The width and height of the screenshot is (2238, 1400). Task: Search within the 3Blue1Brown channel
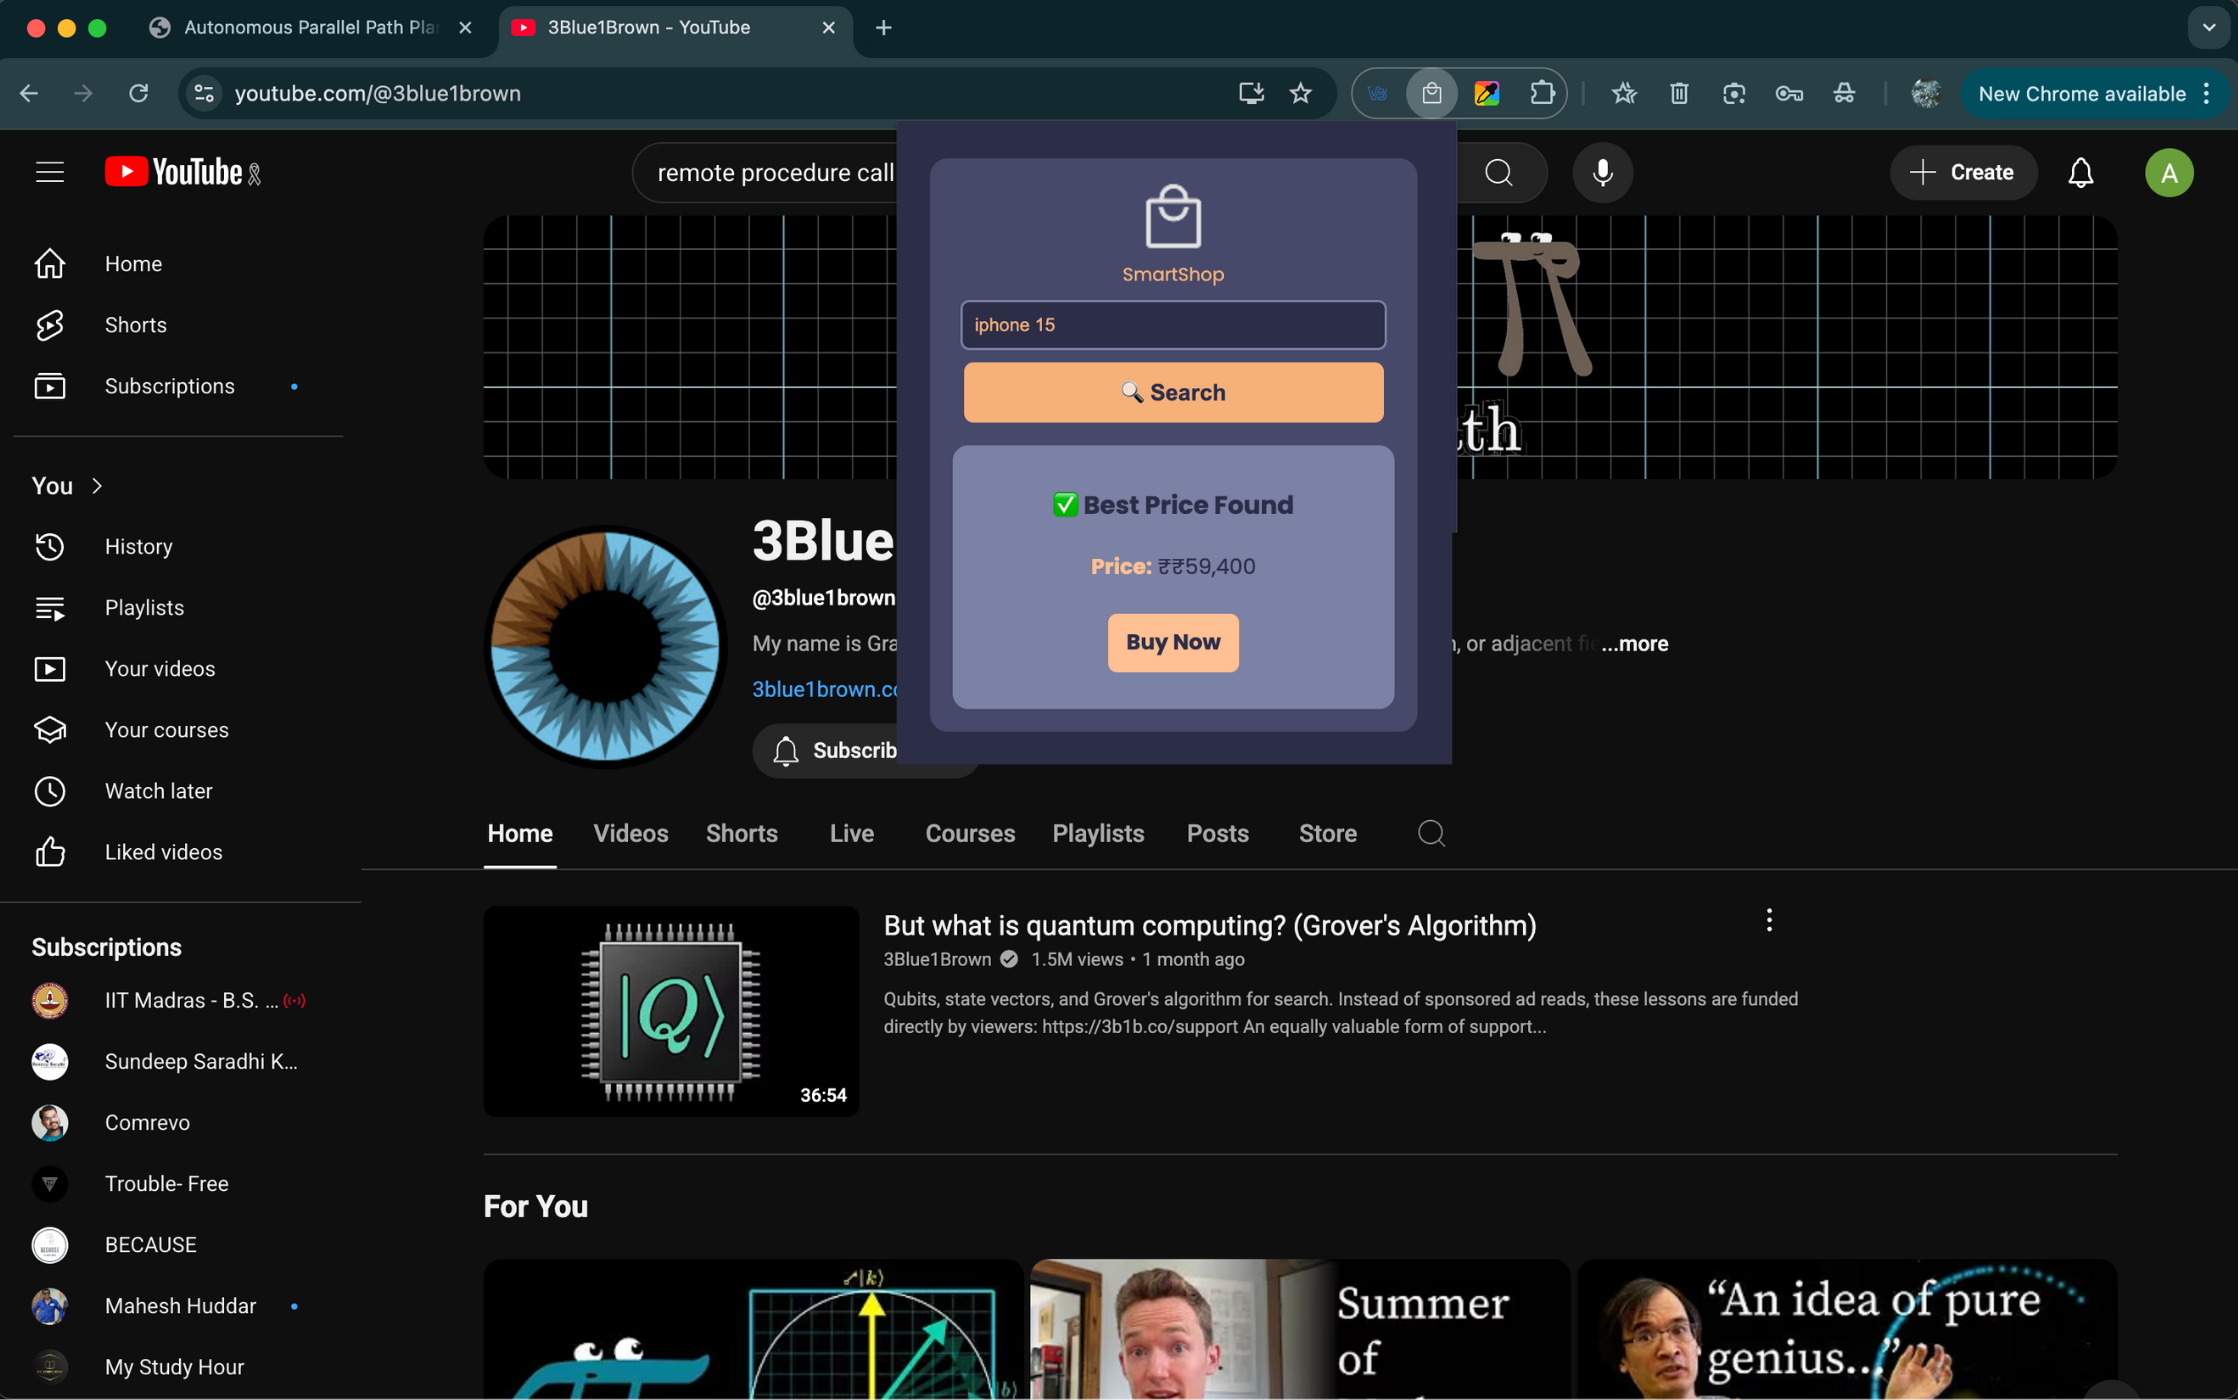click(1431, 833)
